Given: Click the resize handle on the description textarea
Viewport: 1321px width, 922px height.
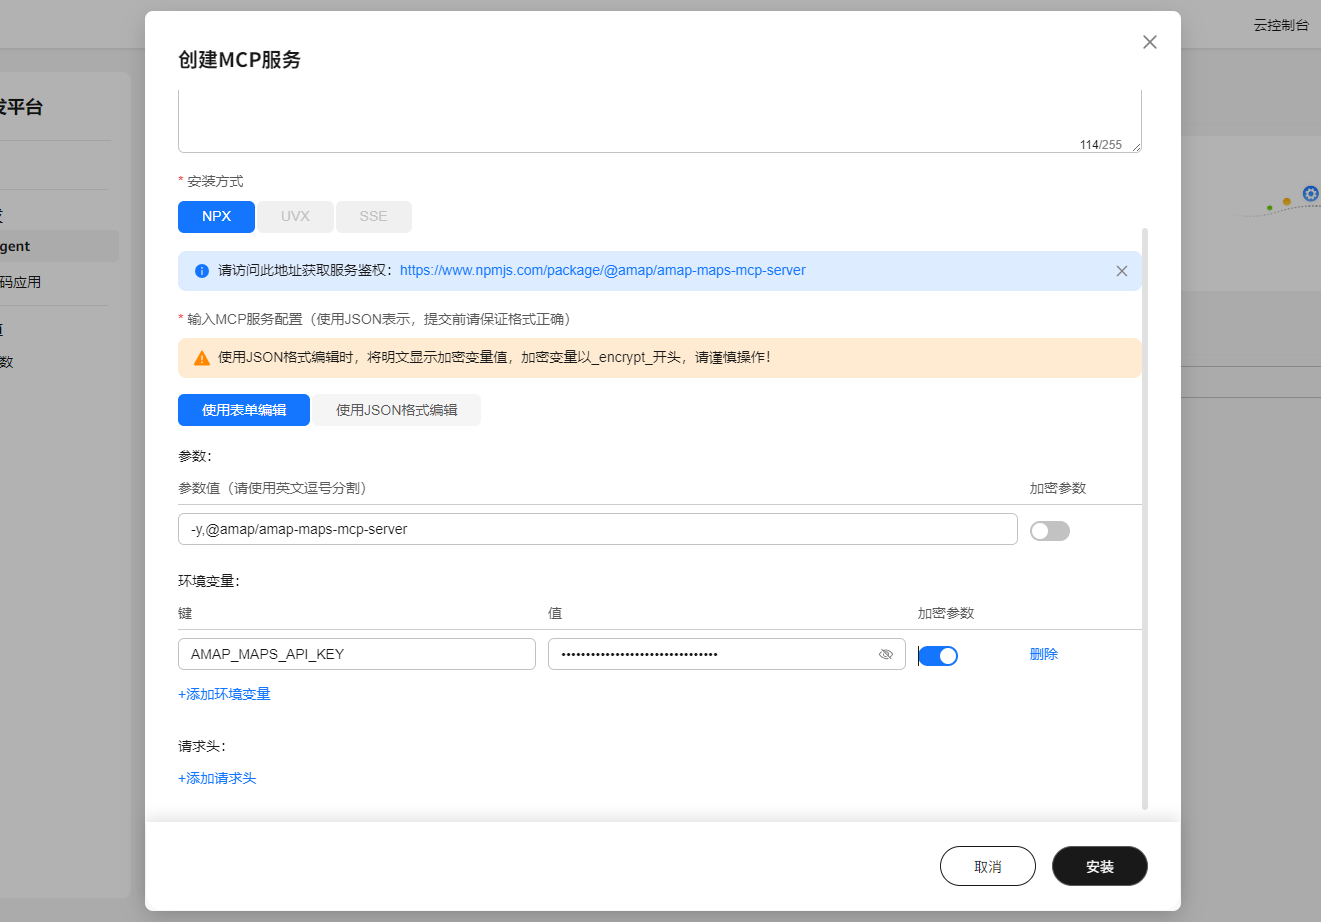Looking at the screenshot, I should [x=1134, y=148].
